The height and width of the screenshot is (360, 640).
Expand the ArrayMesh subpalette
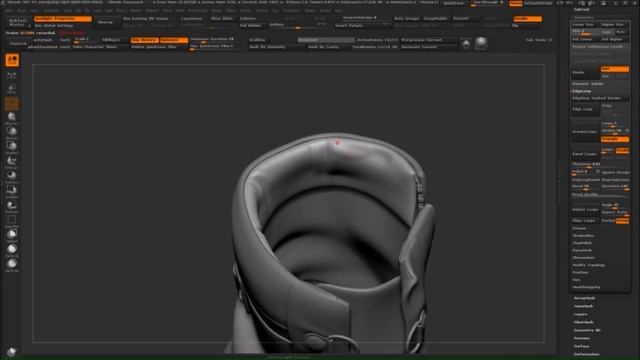(x=584, y=298)
